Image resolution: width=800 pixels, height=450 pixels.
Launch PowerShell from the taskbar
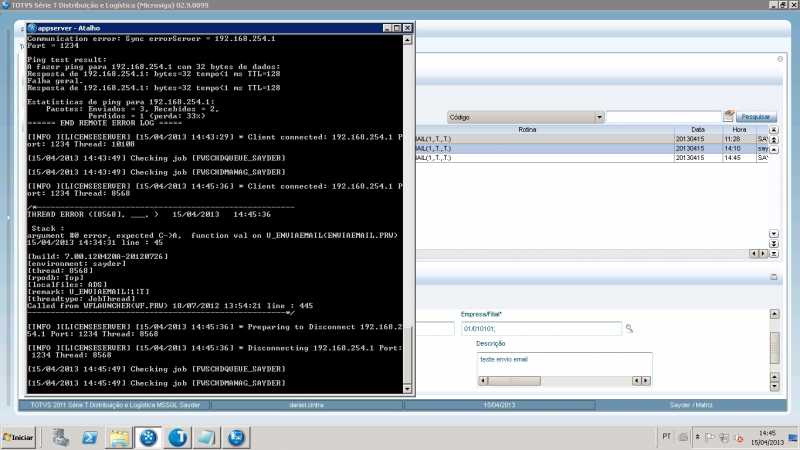click(90, 438)
